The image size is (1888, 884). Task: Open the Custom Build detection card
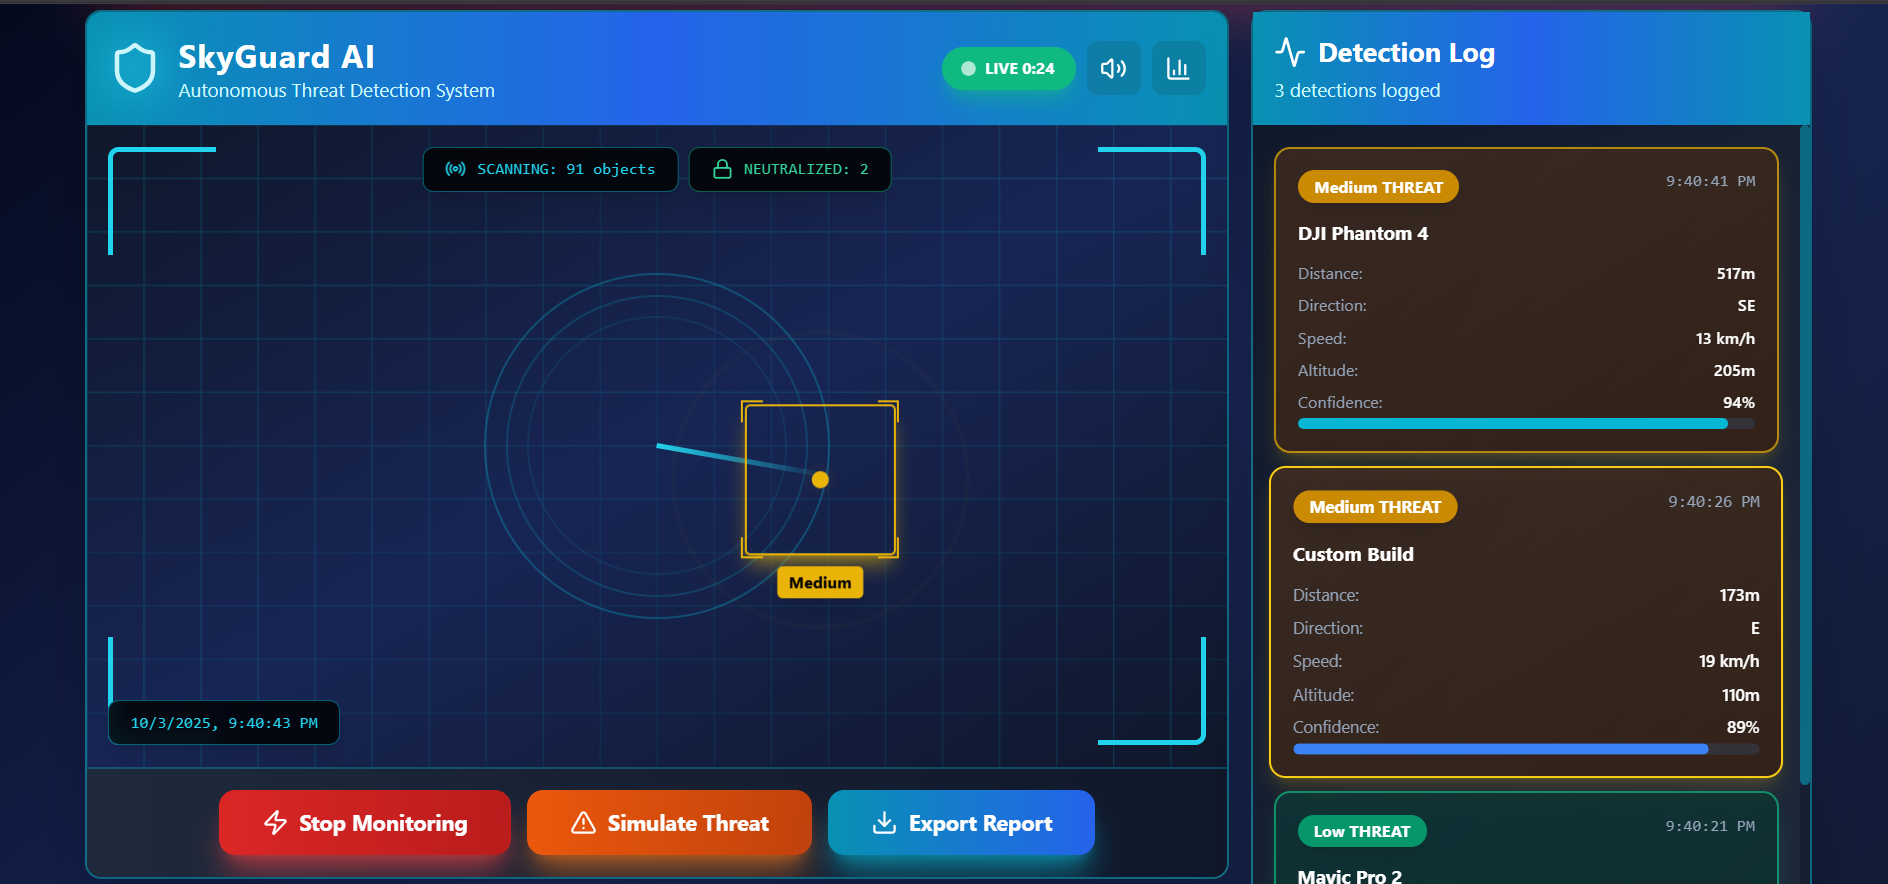[x=1526, y=622]
